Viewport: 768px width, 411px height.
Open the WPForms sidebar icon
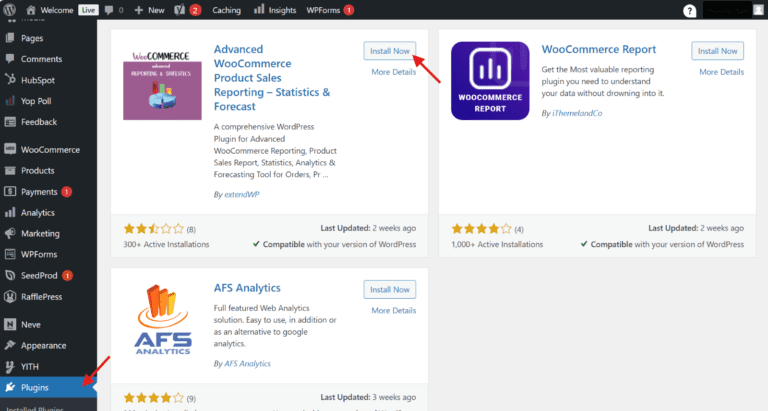pos(10,254)
